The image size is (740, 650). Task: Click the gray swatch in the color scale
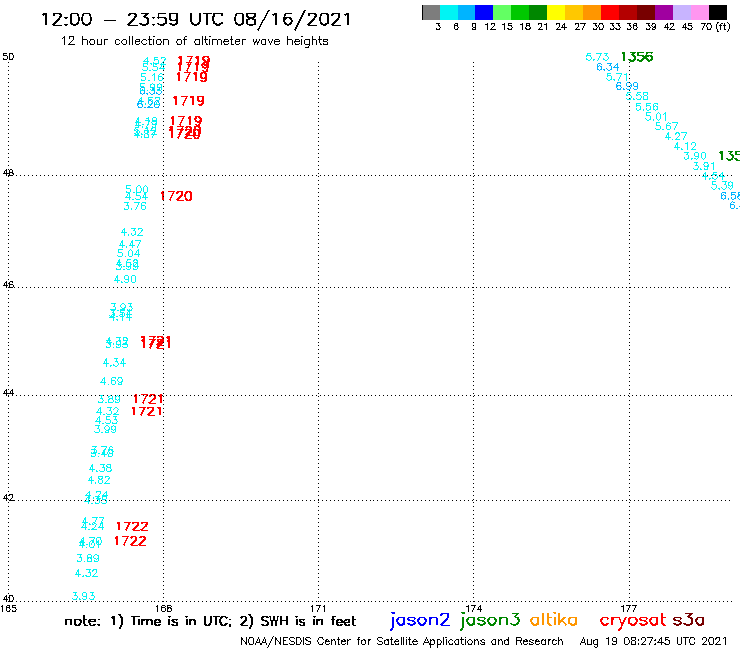pos(431,12)
